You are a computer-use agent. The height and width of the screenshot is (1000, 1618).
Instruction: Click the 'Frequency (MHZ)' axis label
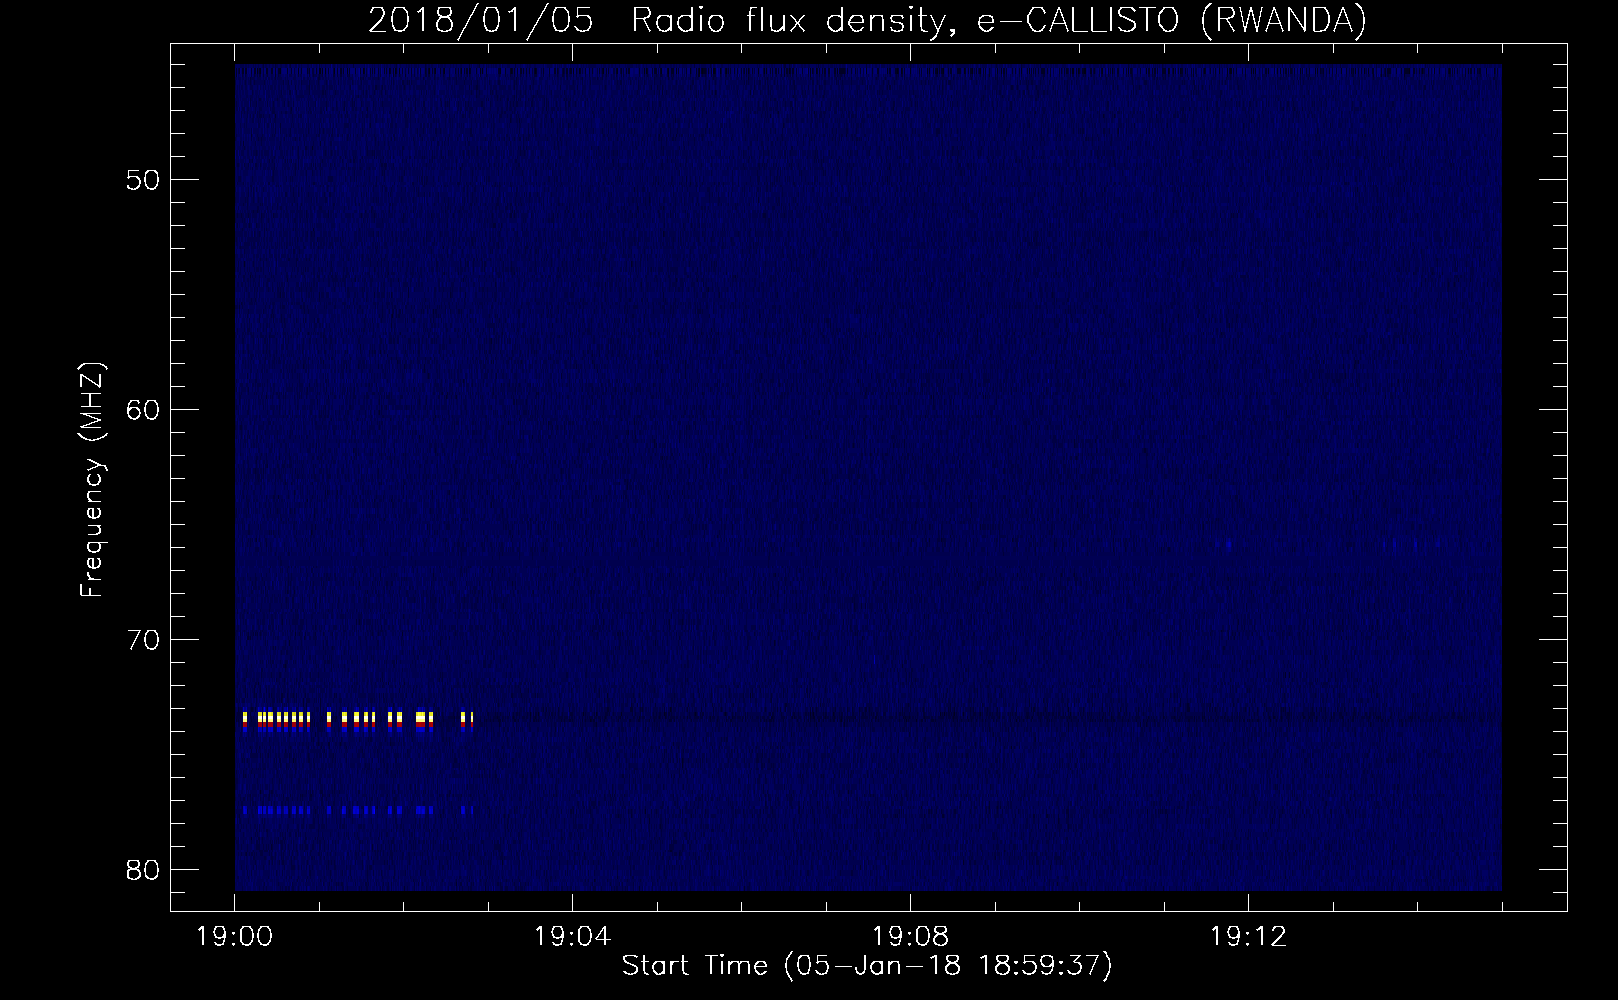[92, 480]
